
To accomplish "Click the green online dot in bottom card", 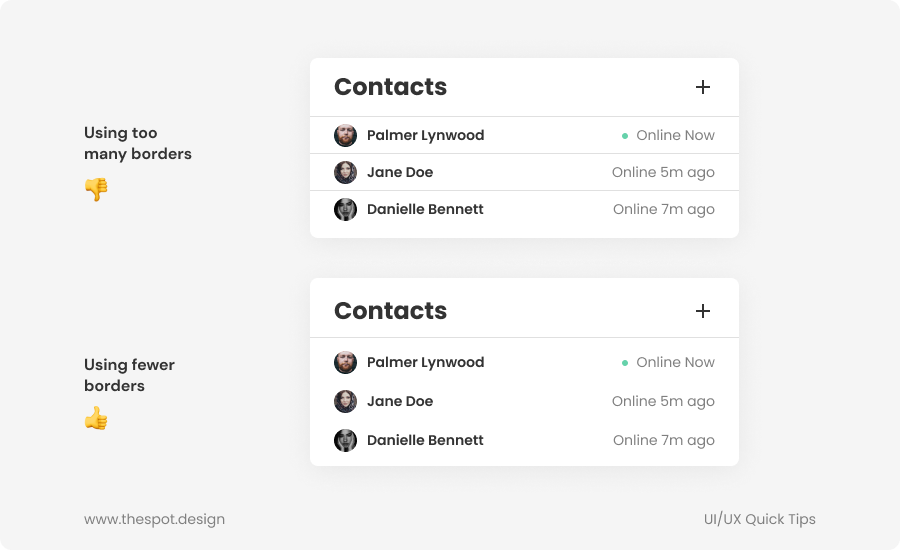I will 625,362.
